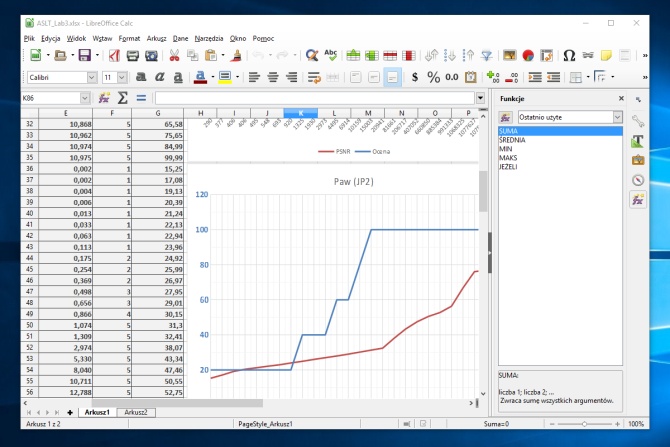670x447 pixels.
Task: Click the AutoFilter funnel icon
Action: point(486,55)
